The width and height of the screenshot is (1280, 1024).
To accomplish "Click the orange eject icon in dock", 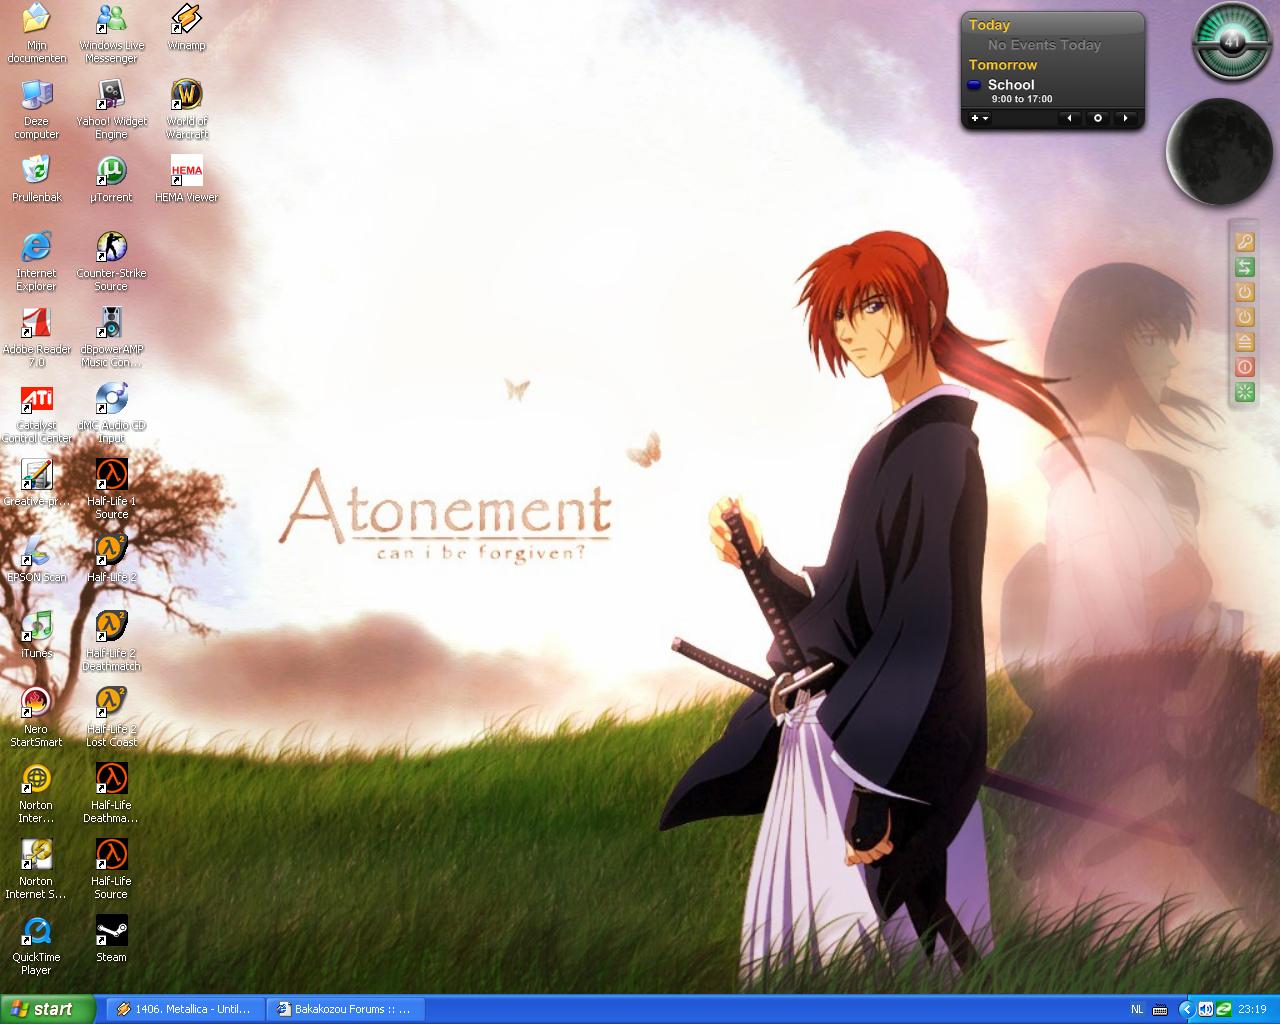I will click(x=1244, y=342).
